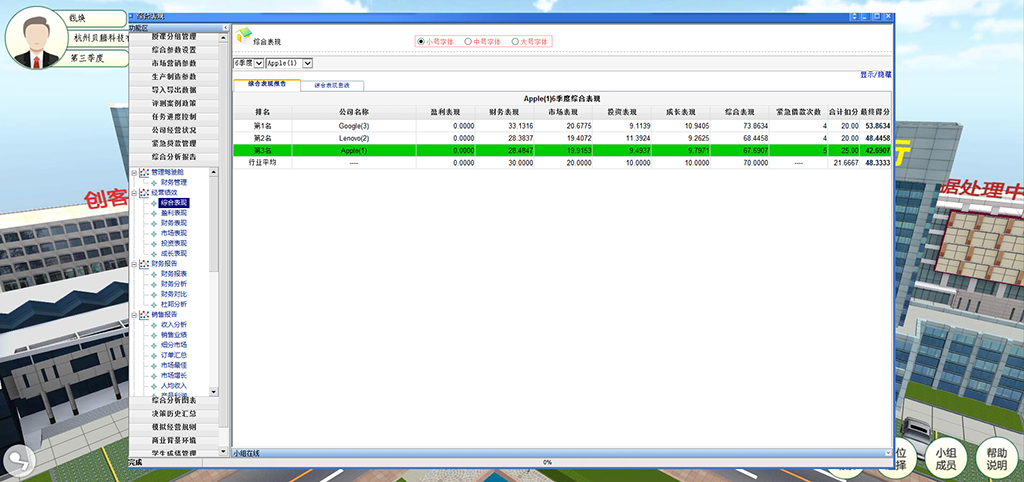Click the 综合表现 house icon in header

pyautogui.click(x=243, y=36)
